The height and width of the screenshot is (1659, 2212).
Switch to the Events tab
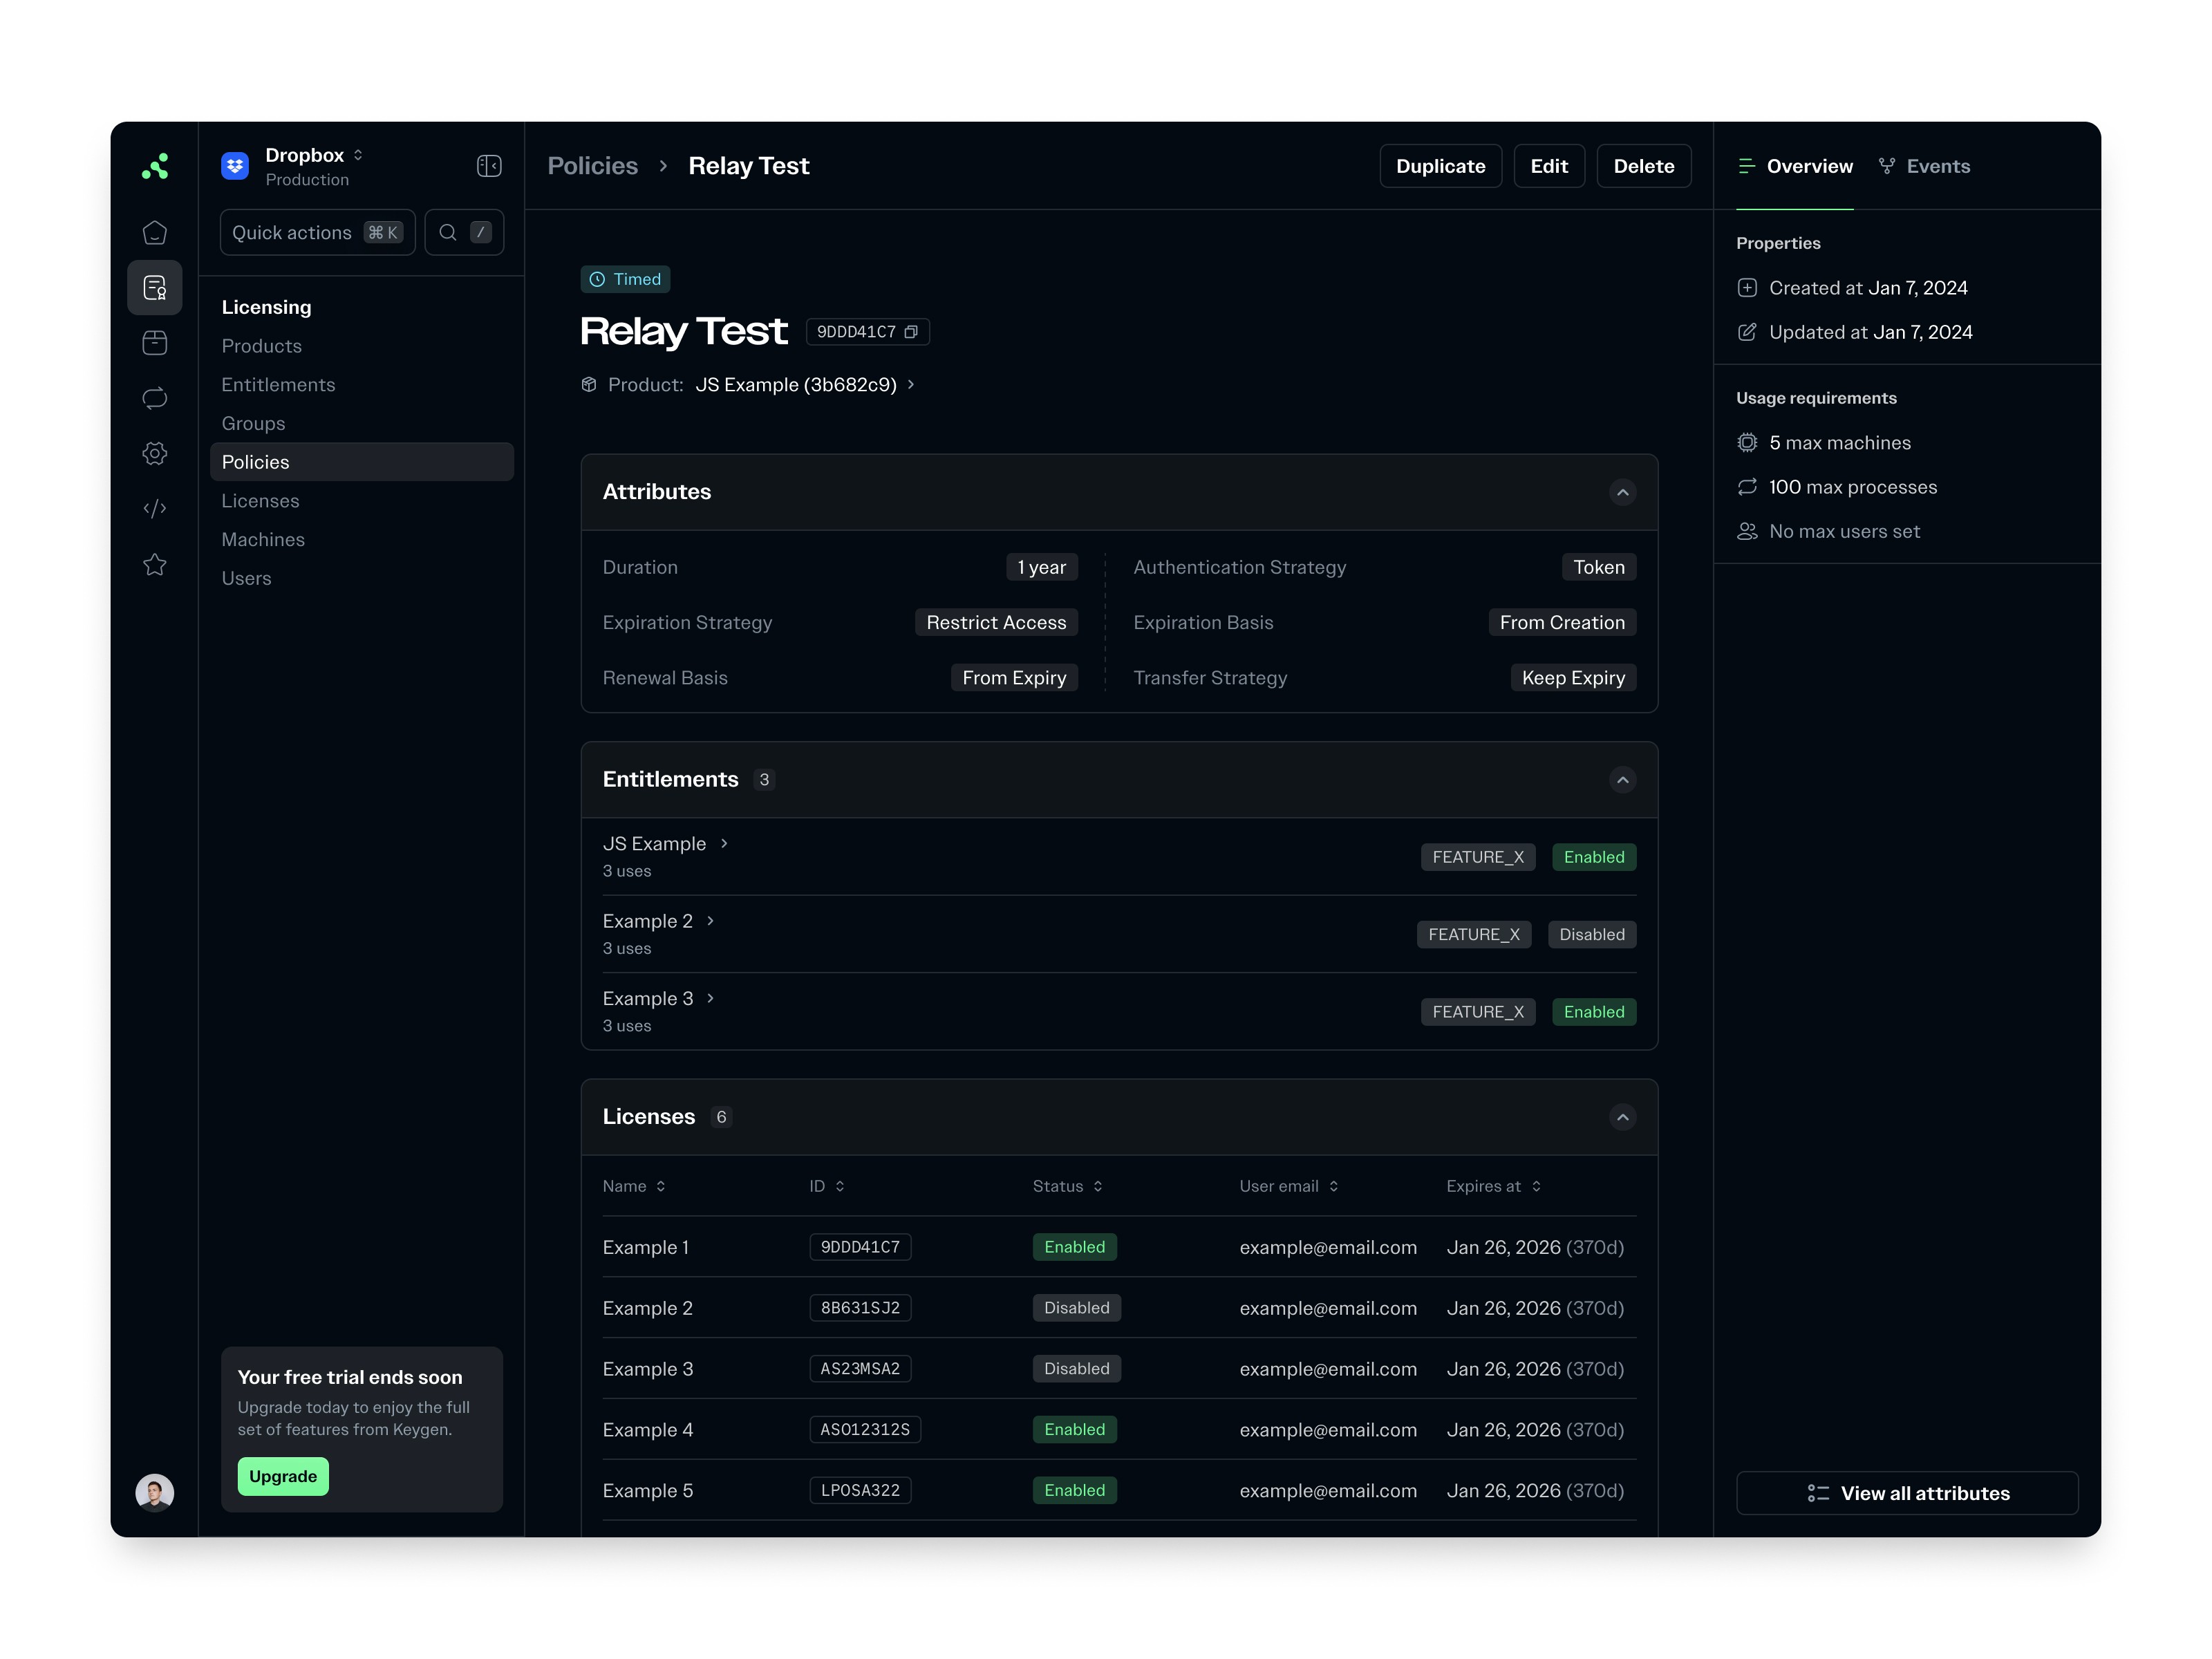coord(1924,166)
